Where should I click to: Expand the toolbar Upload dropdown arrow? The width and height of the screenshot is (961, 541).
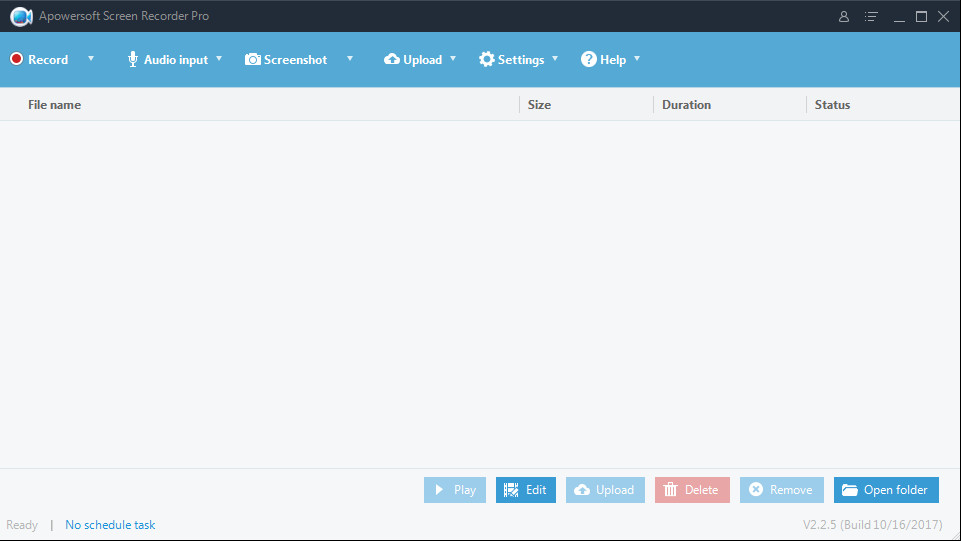point(453,59)
